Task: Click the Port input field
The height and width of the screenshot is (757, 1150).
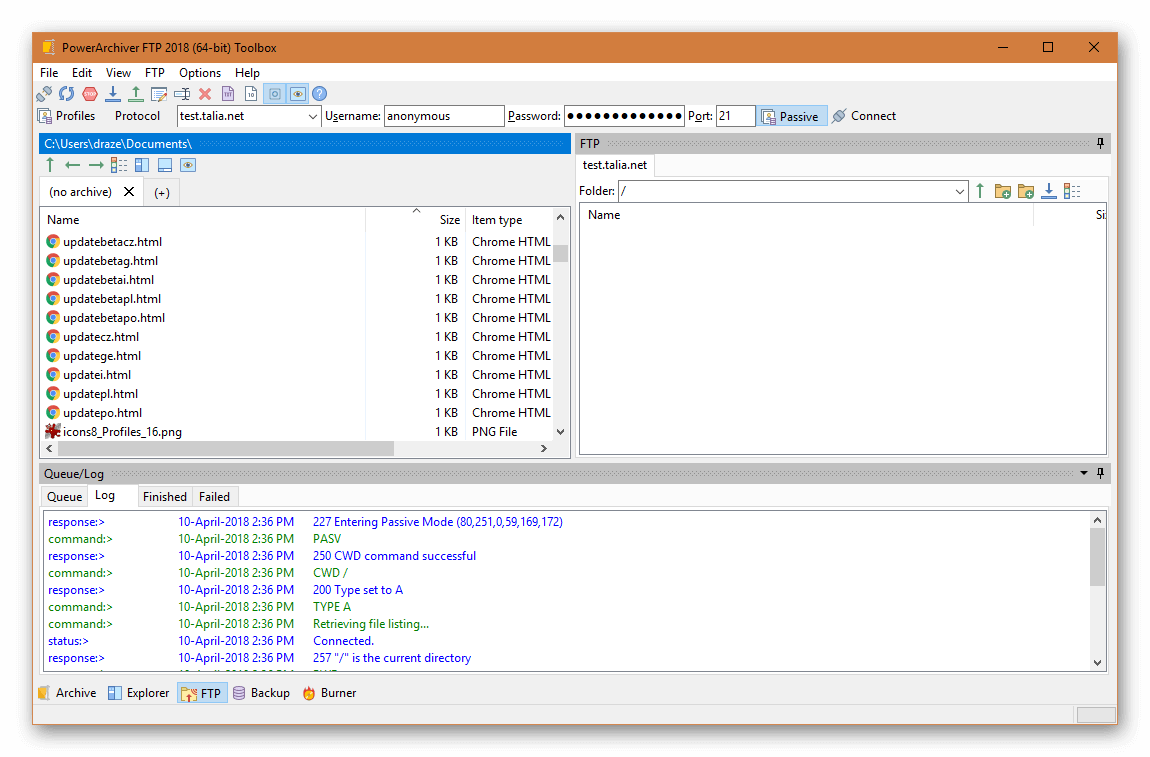Action: coord(735,116)
